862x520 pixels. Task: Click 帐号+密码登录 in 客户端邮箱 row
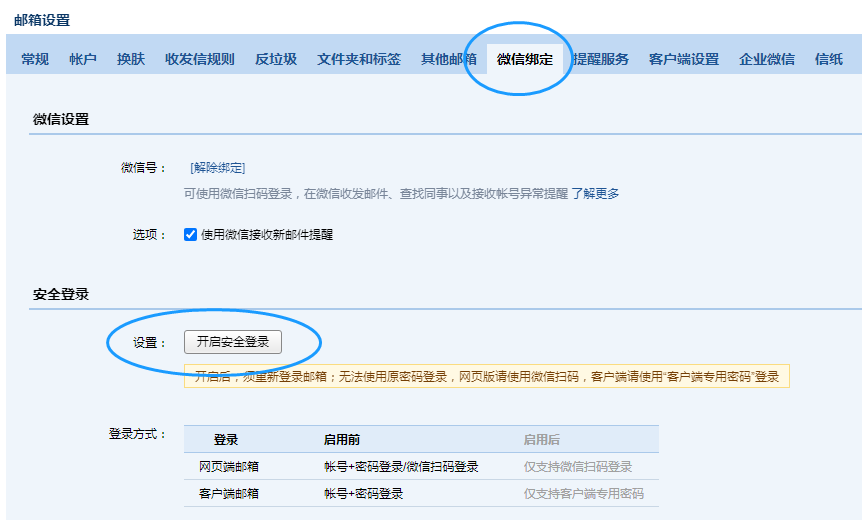(363, 494)
